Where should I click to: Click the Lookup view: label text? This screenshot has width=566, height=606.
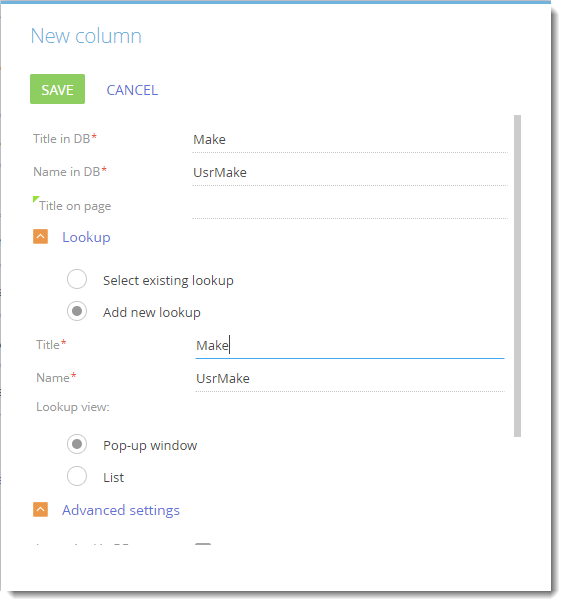click(x=73, y=407)
